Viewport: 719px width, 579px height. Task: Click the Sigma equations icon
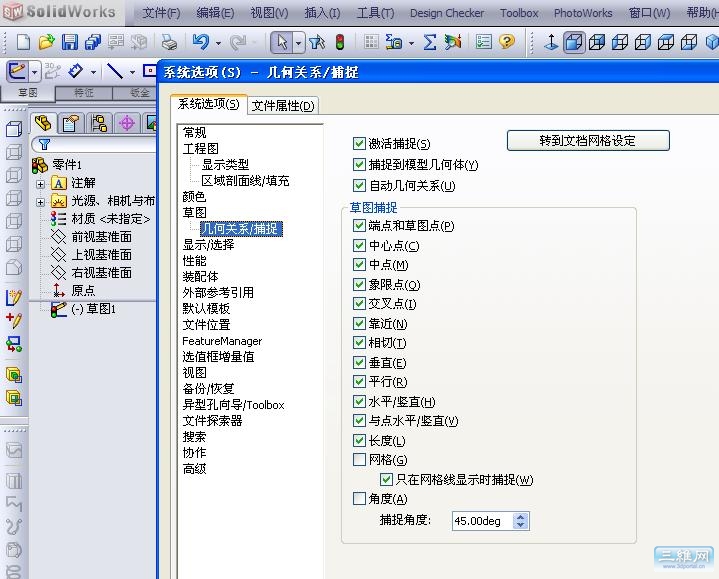430,42
